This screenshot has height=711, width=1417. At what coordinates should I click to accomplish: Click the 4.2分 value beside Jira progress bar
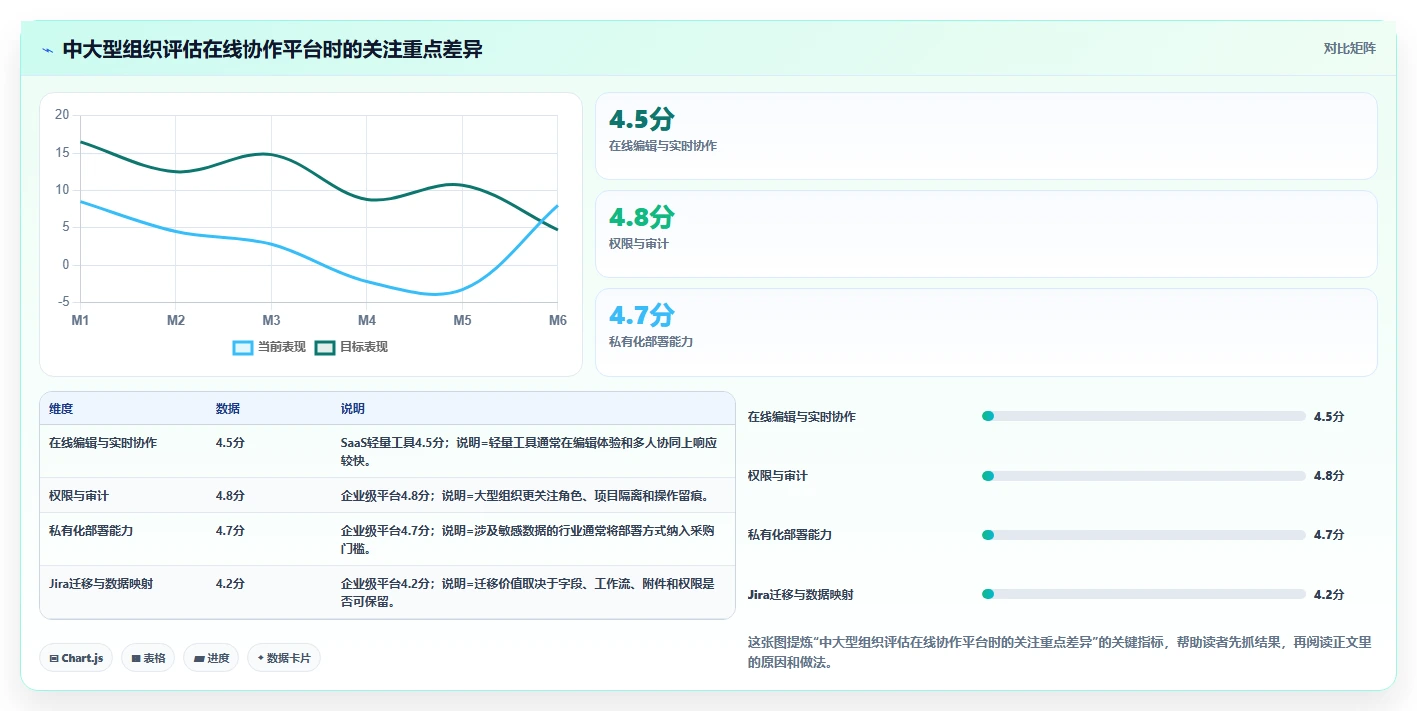coord(1329,594)
